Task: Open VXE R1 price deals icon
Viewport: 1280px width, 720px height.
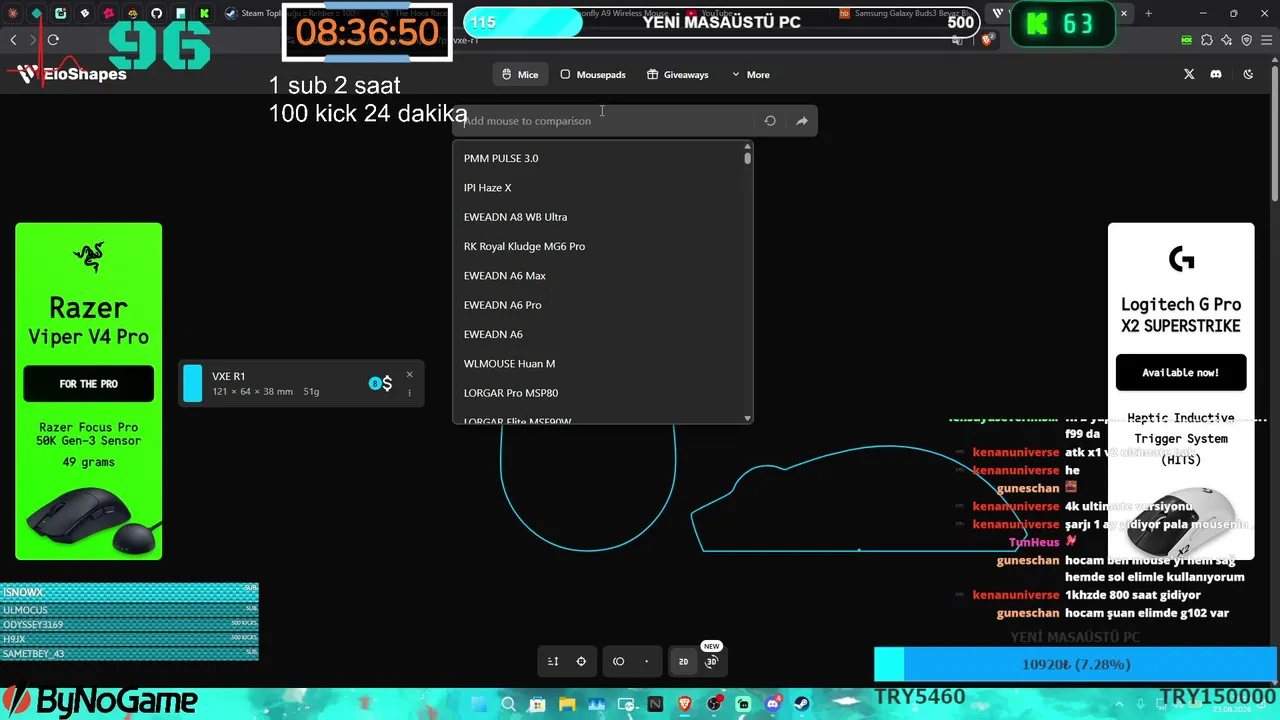Action: click(381, 384)
